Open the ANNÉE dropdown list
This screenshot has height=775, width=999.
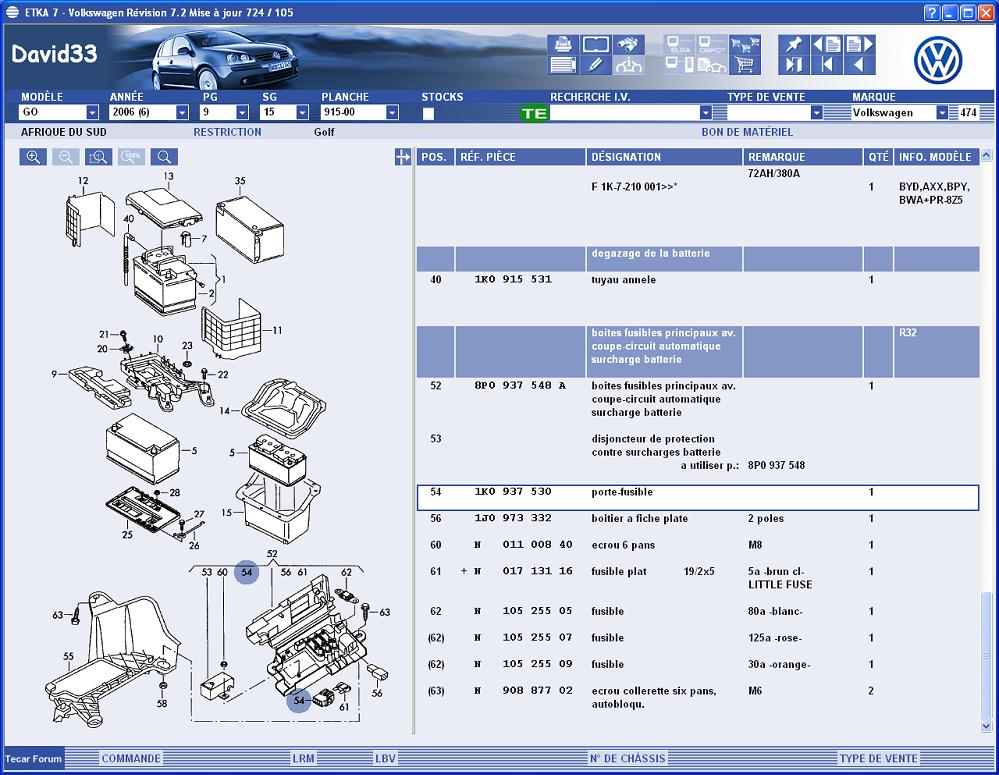pyautogui.click(x=182, y=113)
